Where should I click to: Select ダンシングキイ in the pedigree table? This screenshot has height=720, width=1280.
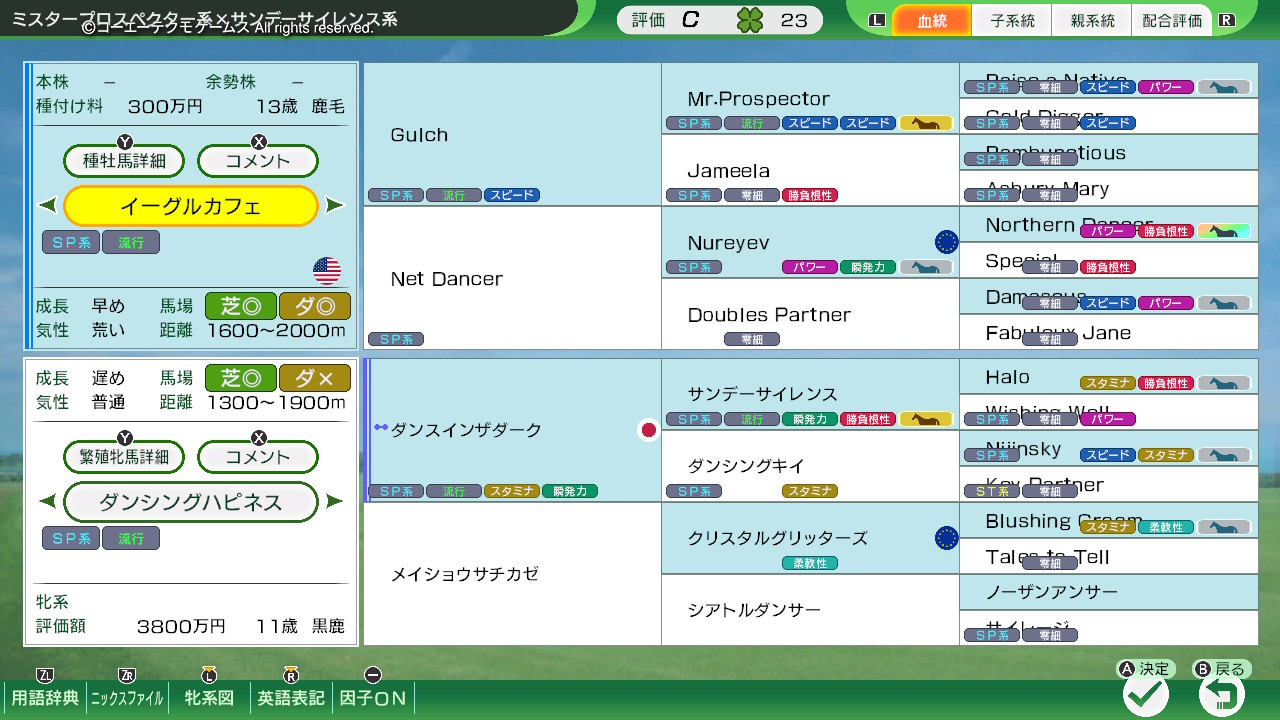(810, 466)
